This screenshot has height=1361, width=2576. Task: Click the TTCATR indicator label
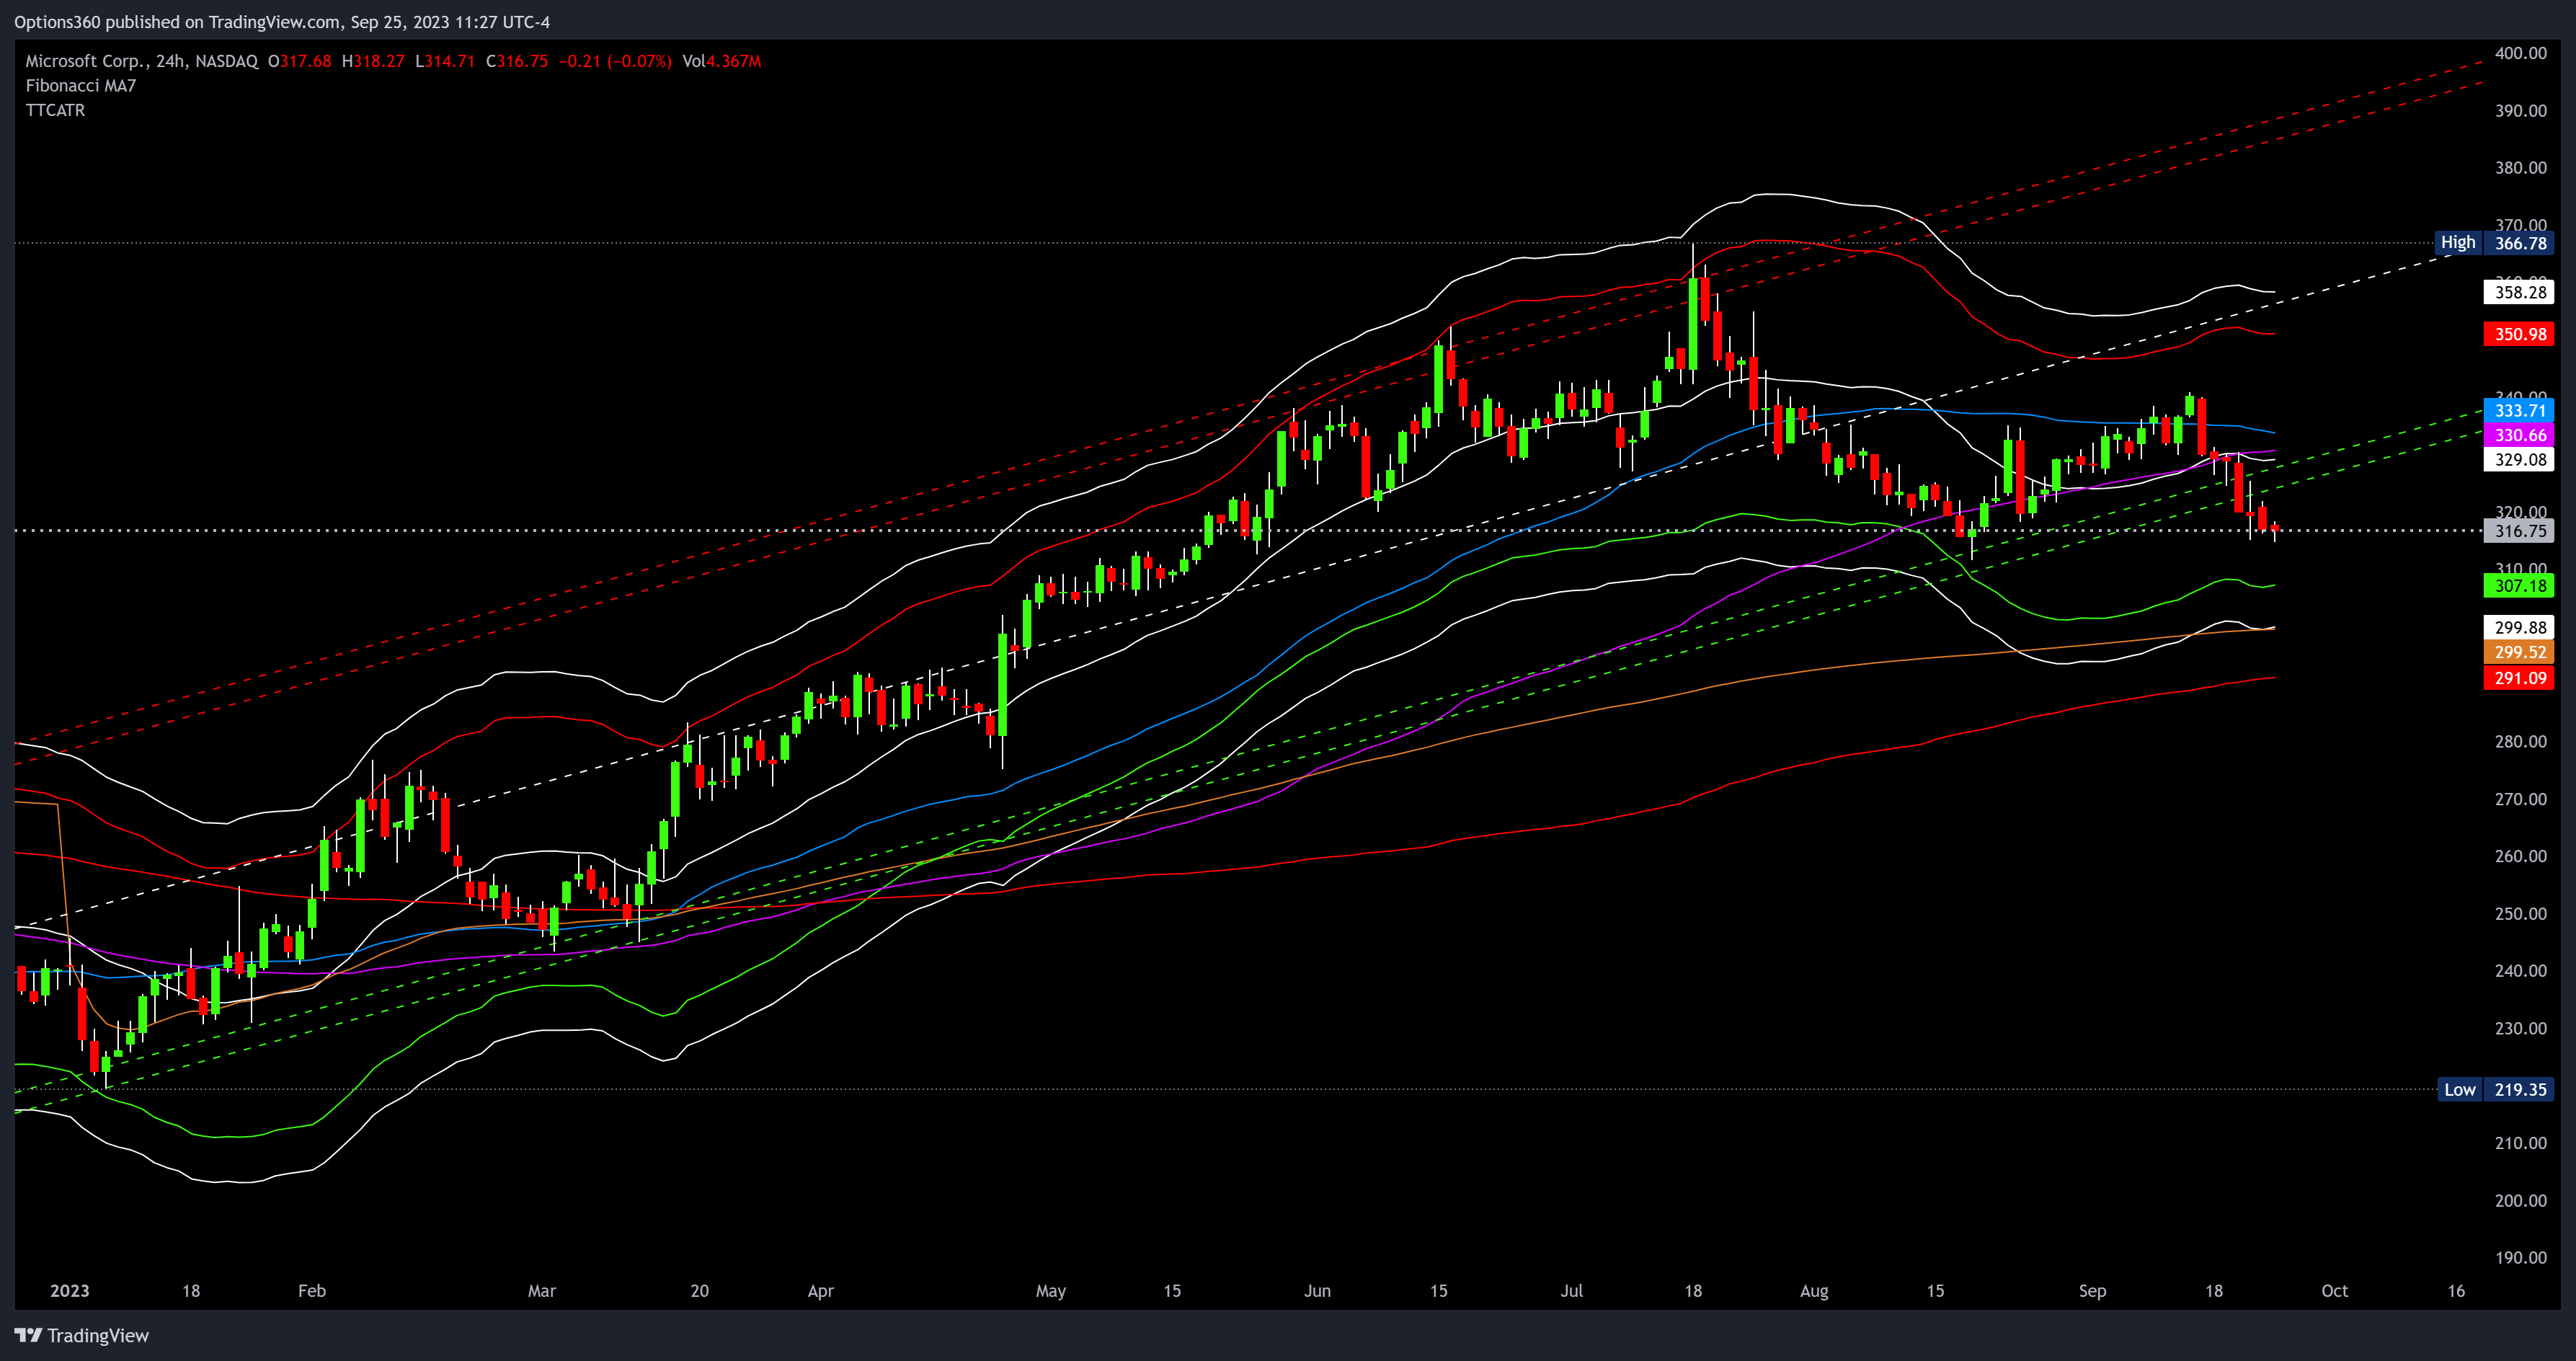[55, 110]
